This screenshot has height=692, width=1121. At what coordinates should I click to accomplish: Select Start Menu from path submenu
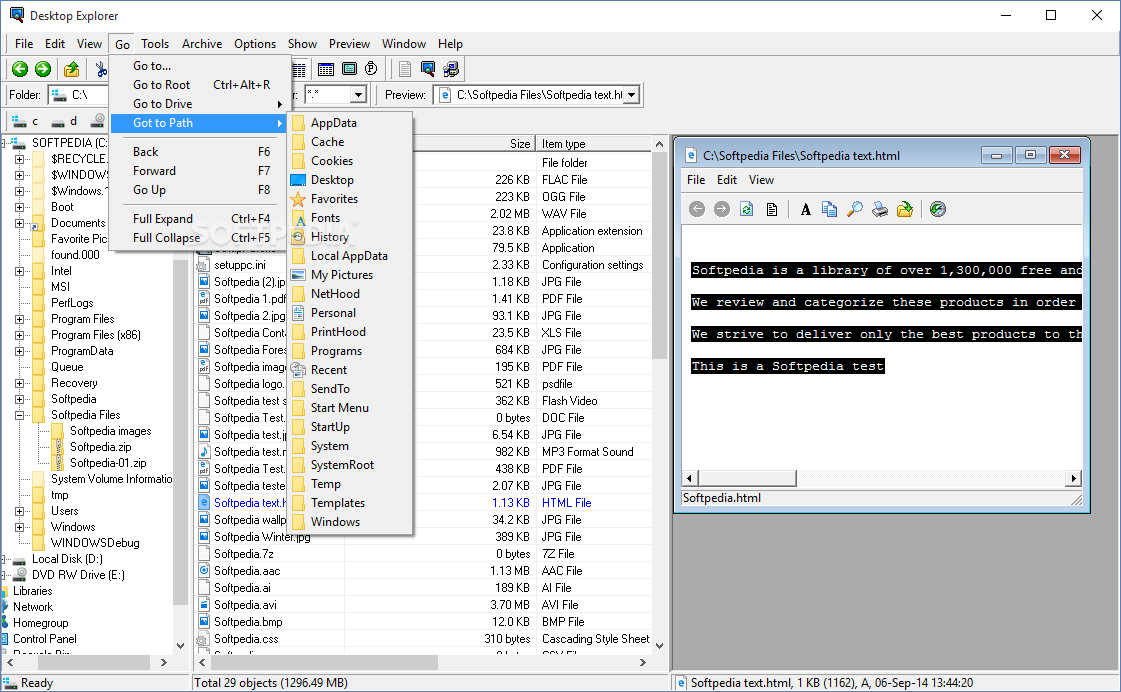pos(350,407)
